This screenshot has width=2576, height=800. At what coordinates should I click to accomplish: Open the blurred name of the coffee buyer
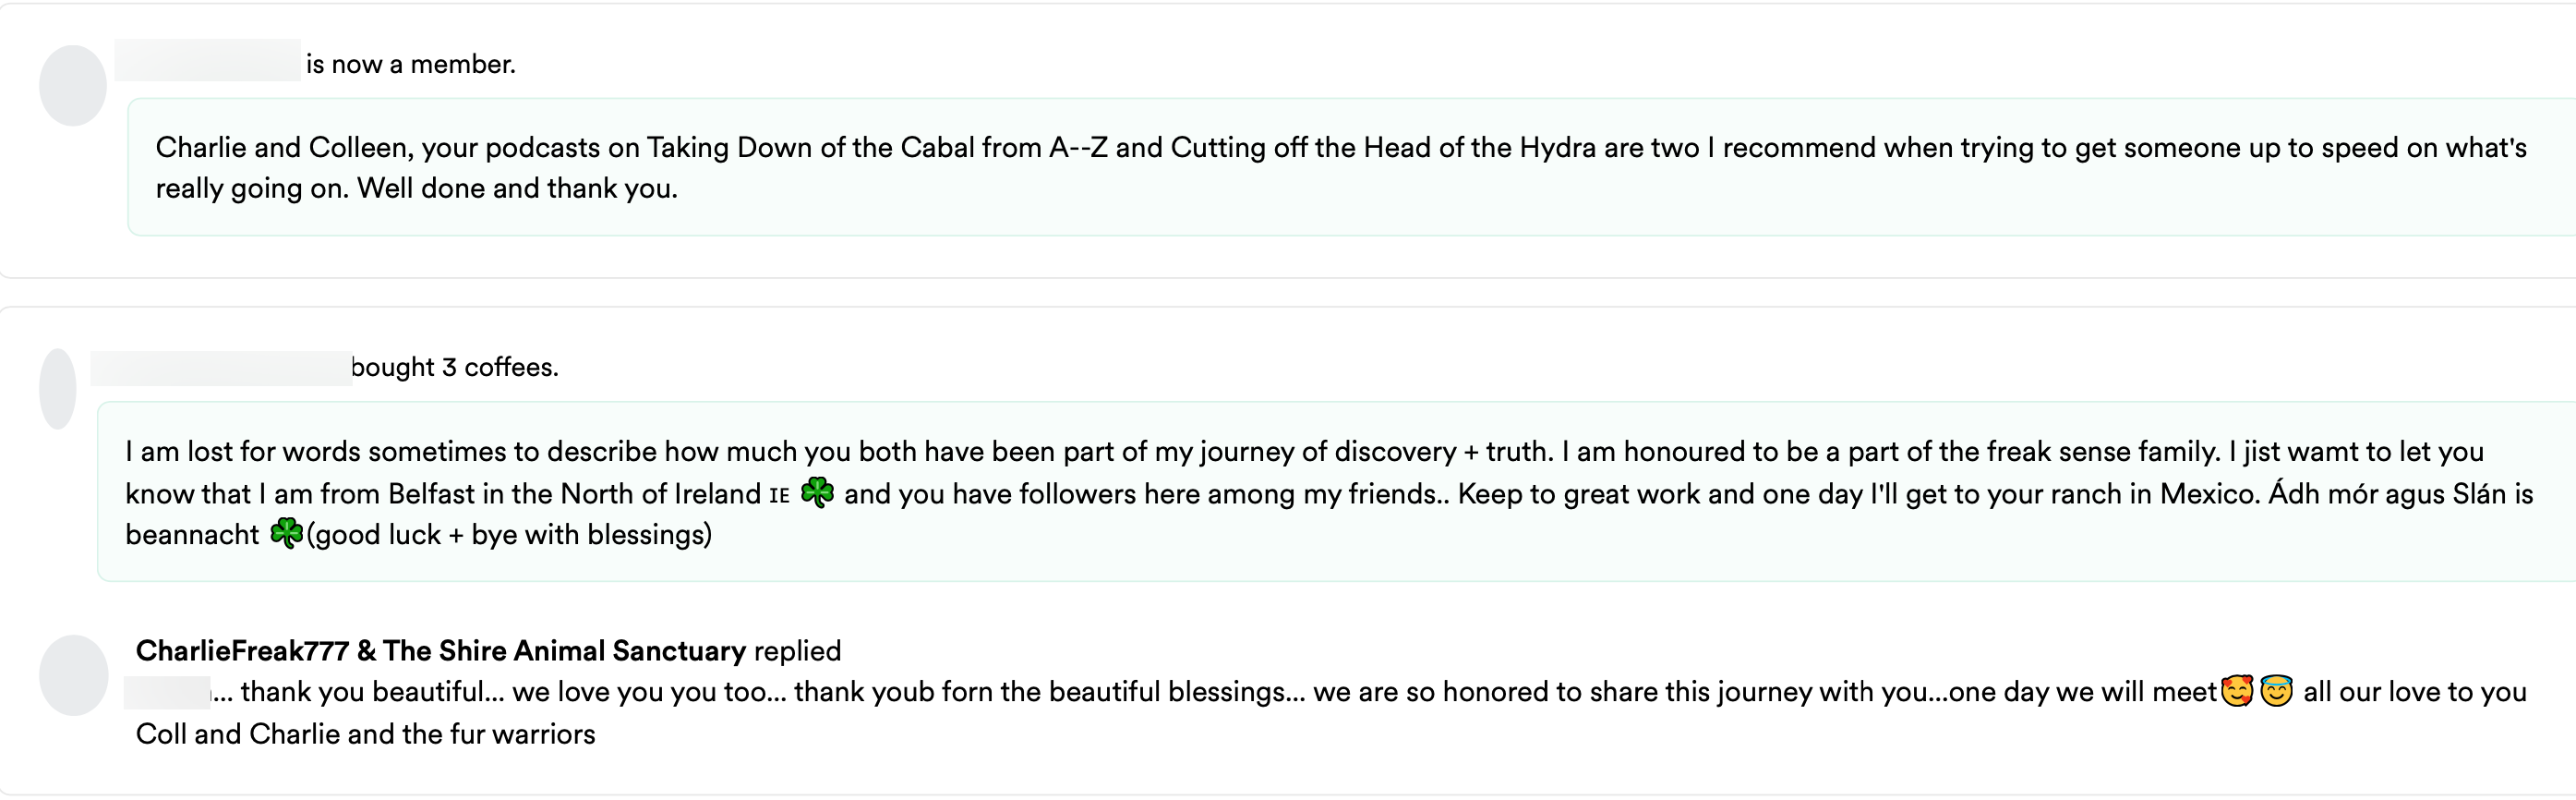[220, 368]
